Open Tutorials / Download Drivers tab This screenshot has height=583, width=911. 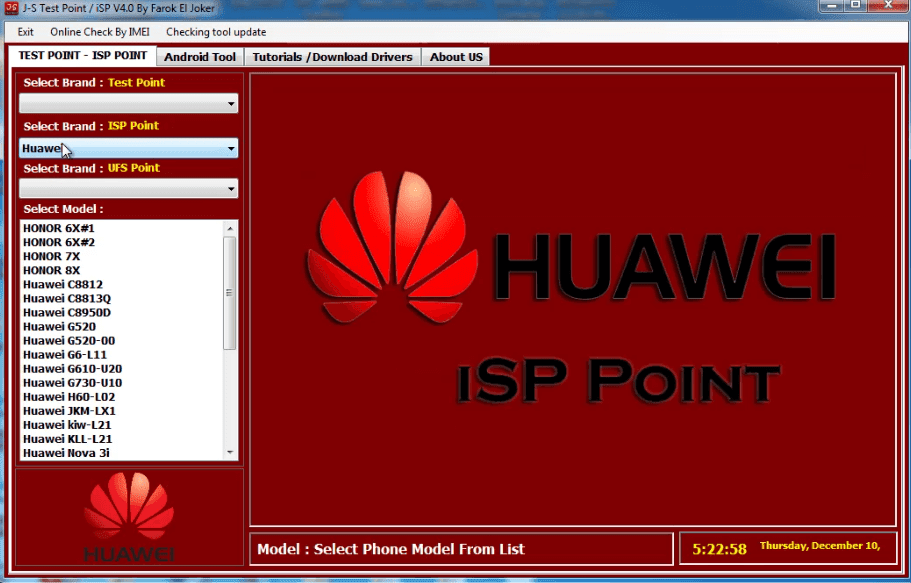[x=332, y=57]
